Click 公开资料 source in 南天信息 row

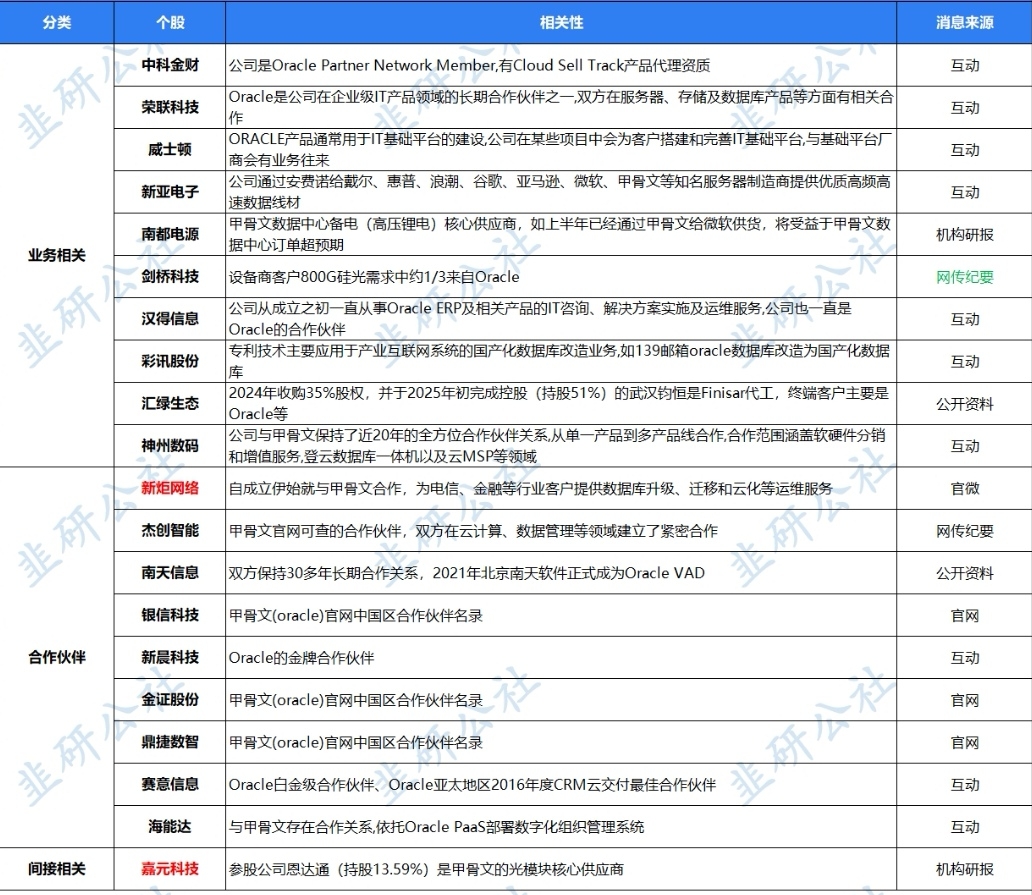(x=964, y=573)
